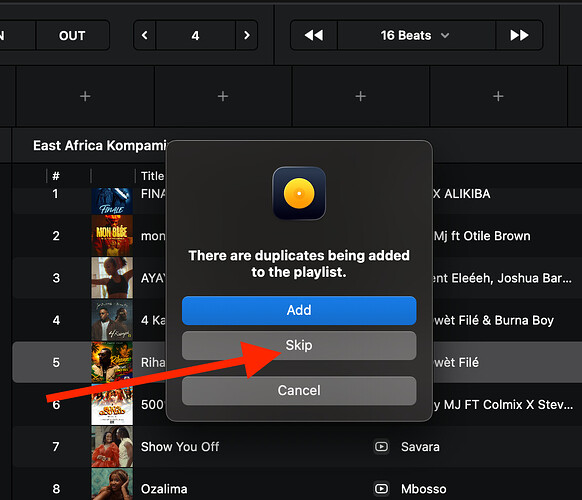Open the 16 Beats dropdown
Image resolution: width=582 pixels, height=500 pixels.
click(x=416, y=35)
